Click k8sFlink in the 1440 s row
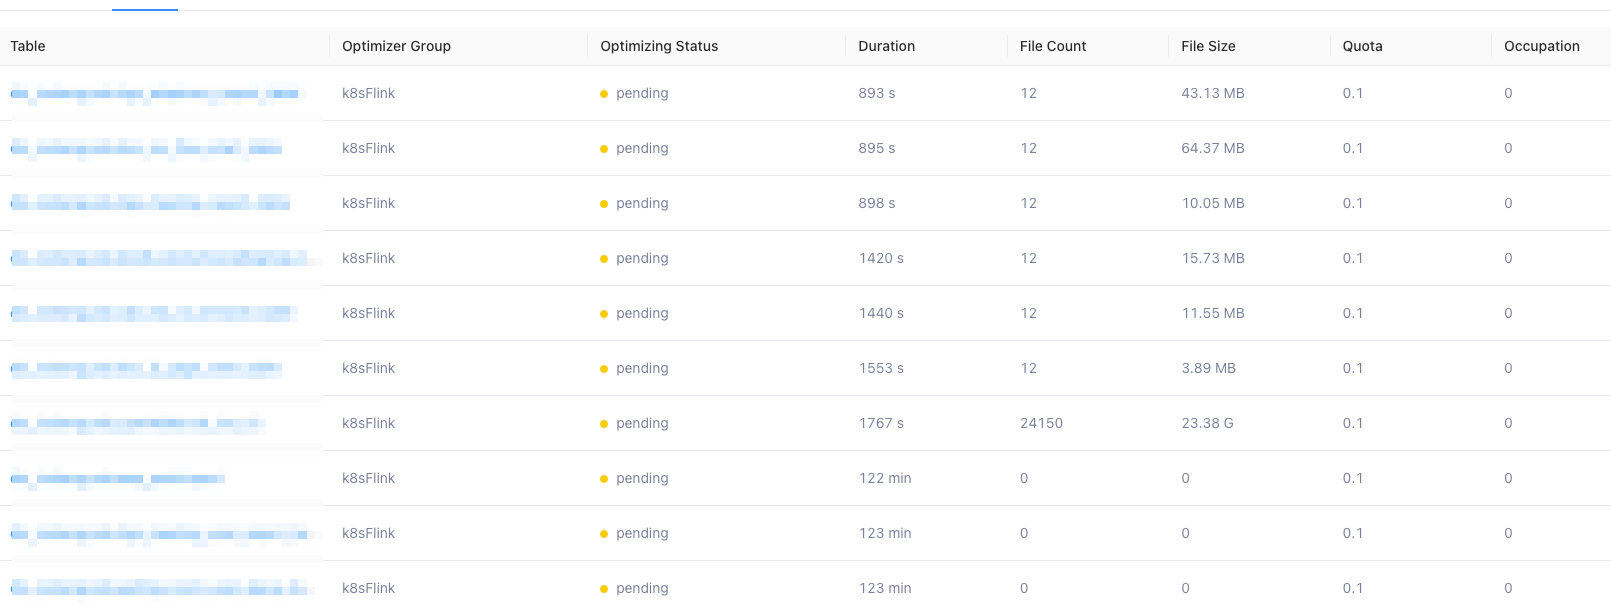 coord(368,313)
